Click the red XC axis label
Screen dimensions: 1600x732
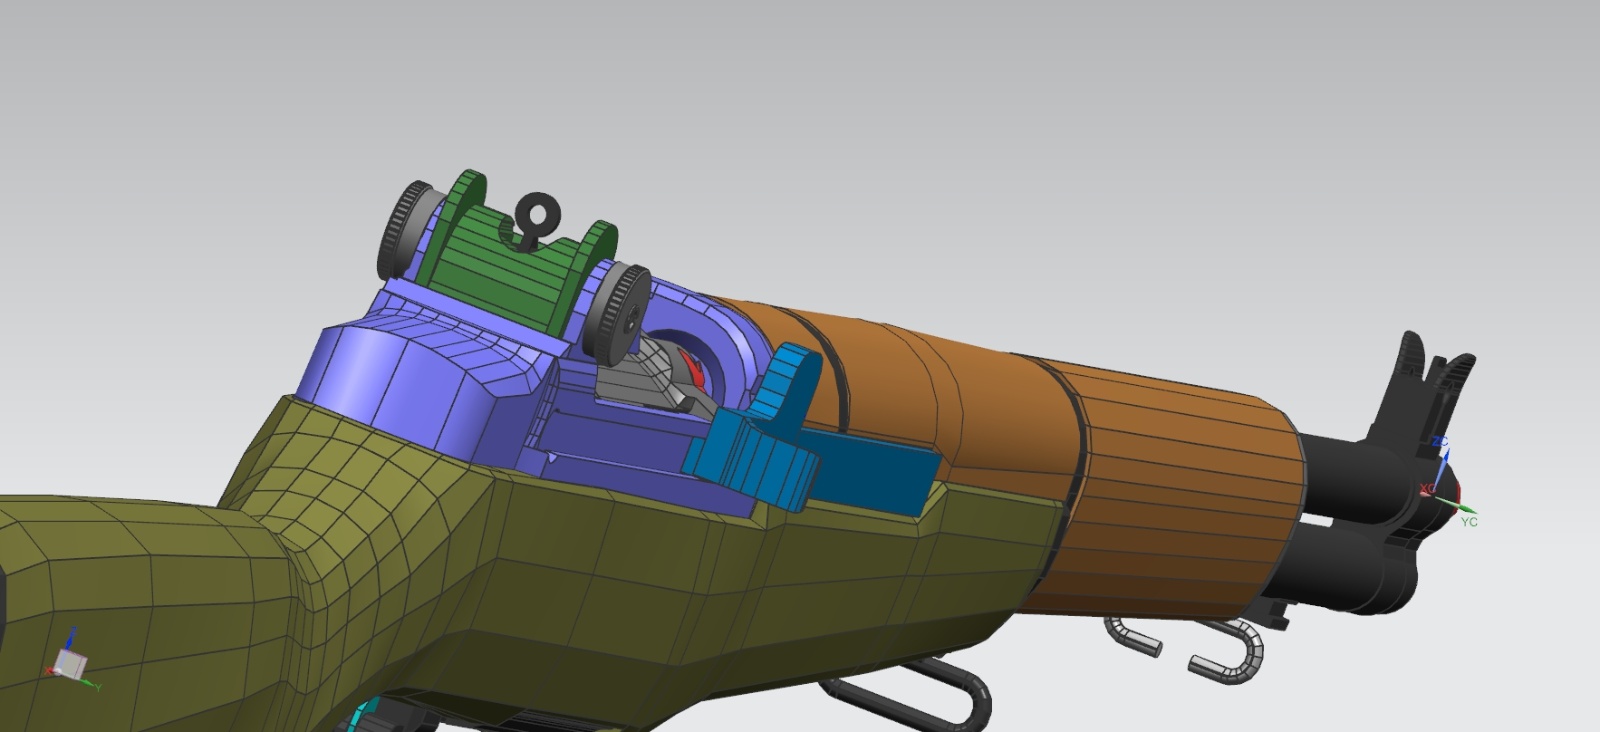1427,488
